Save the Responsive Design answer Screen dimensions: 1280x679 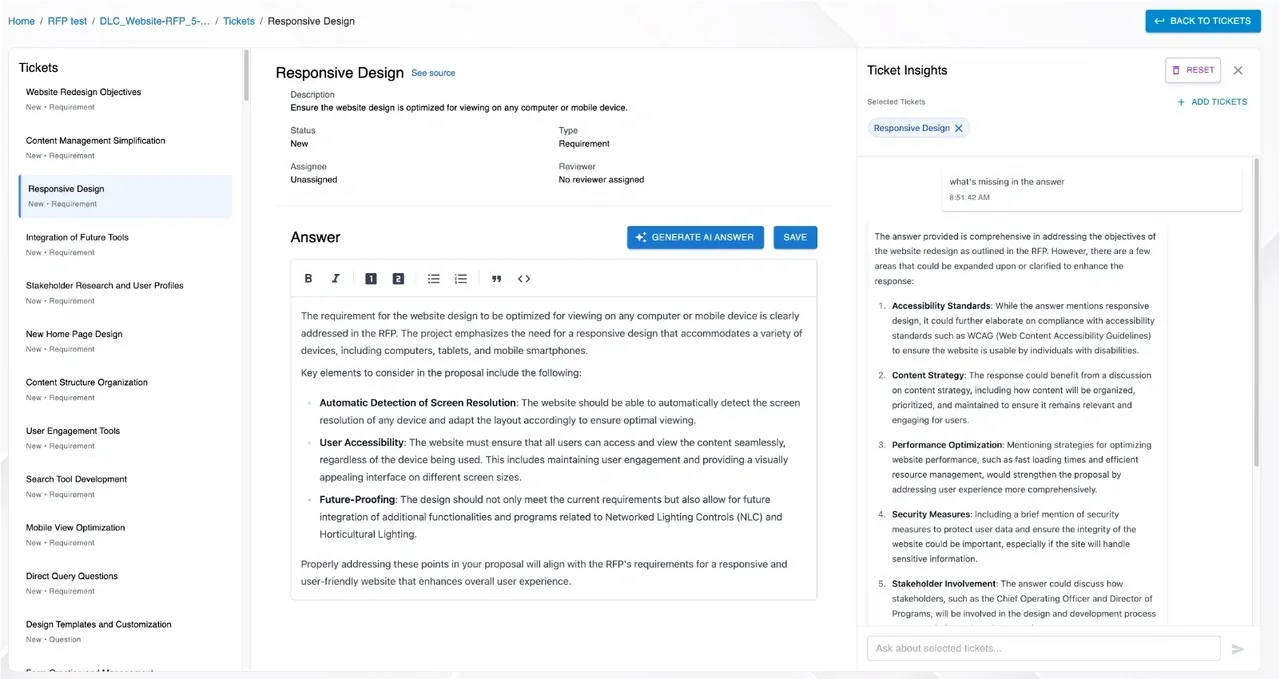click(x=795, y=237)
